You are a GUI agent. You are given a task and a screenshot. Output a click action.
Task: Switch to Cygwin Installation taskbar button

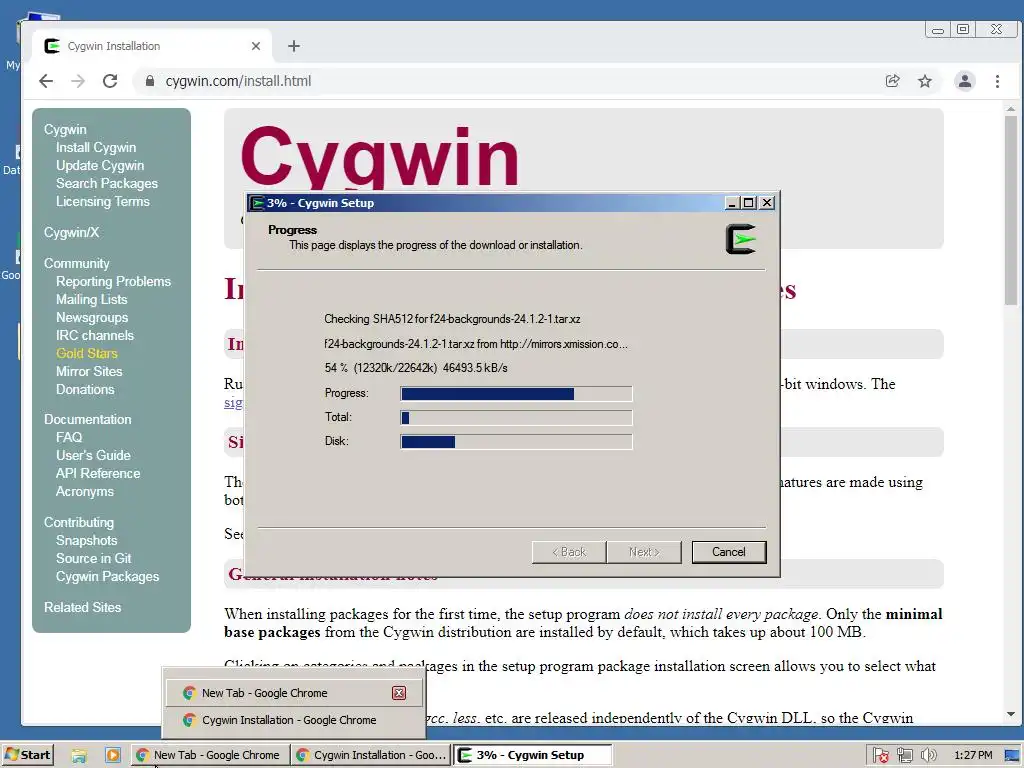tap(371, 755)
